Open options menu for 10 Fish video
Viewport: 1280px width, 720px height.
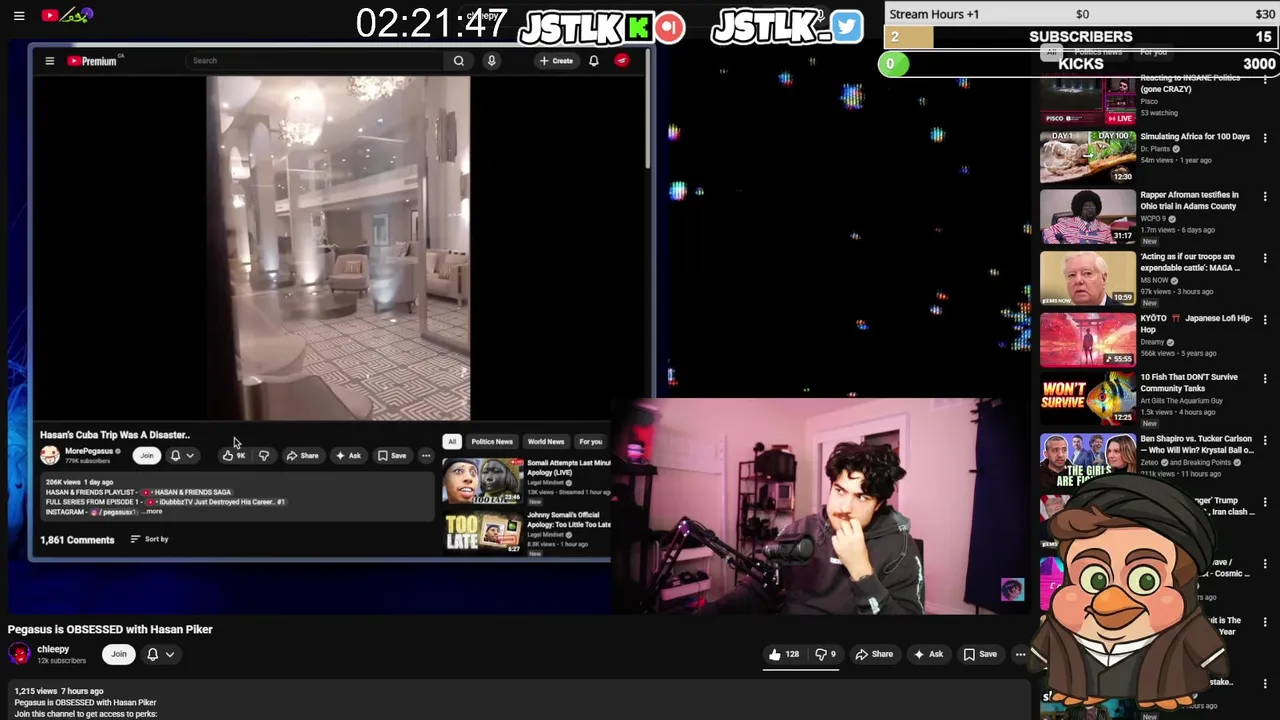pos(1265,379)
